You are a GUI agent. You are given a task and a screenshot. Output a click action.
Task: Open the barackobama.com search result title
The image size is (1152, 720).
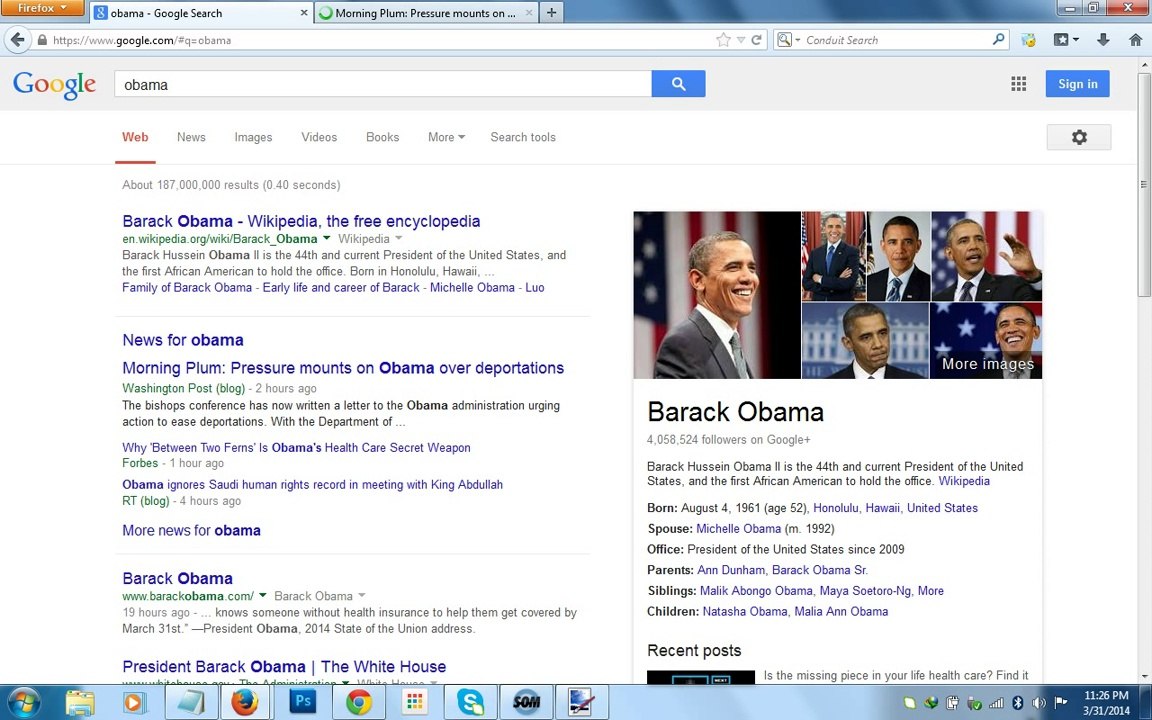(177, 578)
